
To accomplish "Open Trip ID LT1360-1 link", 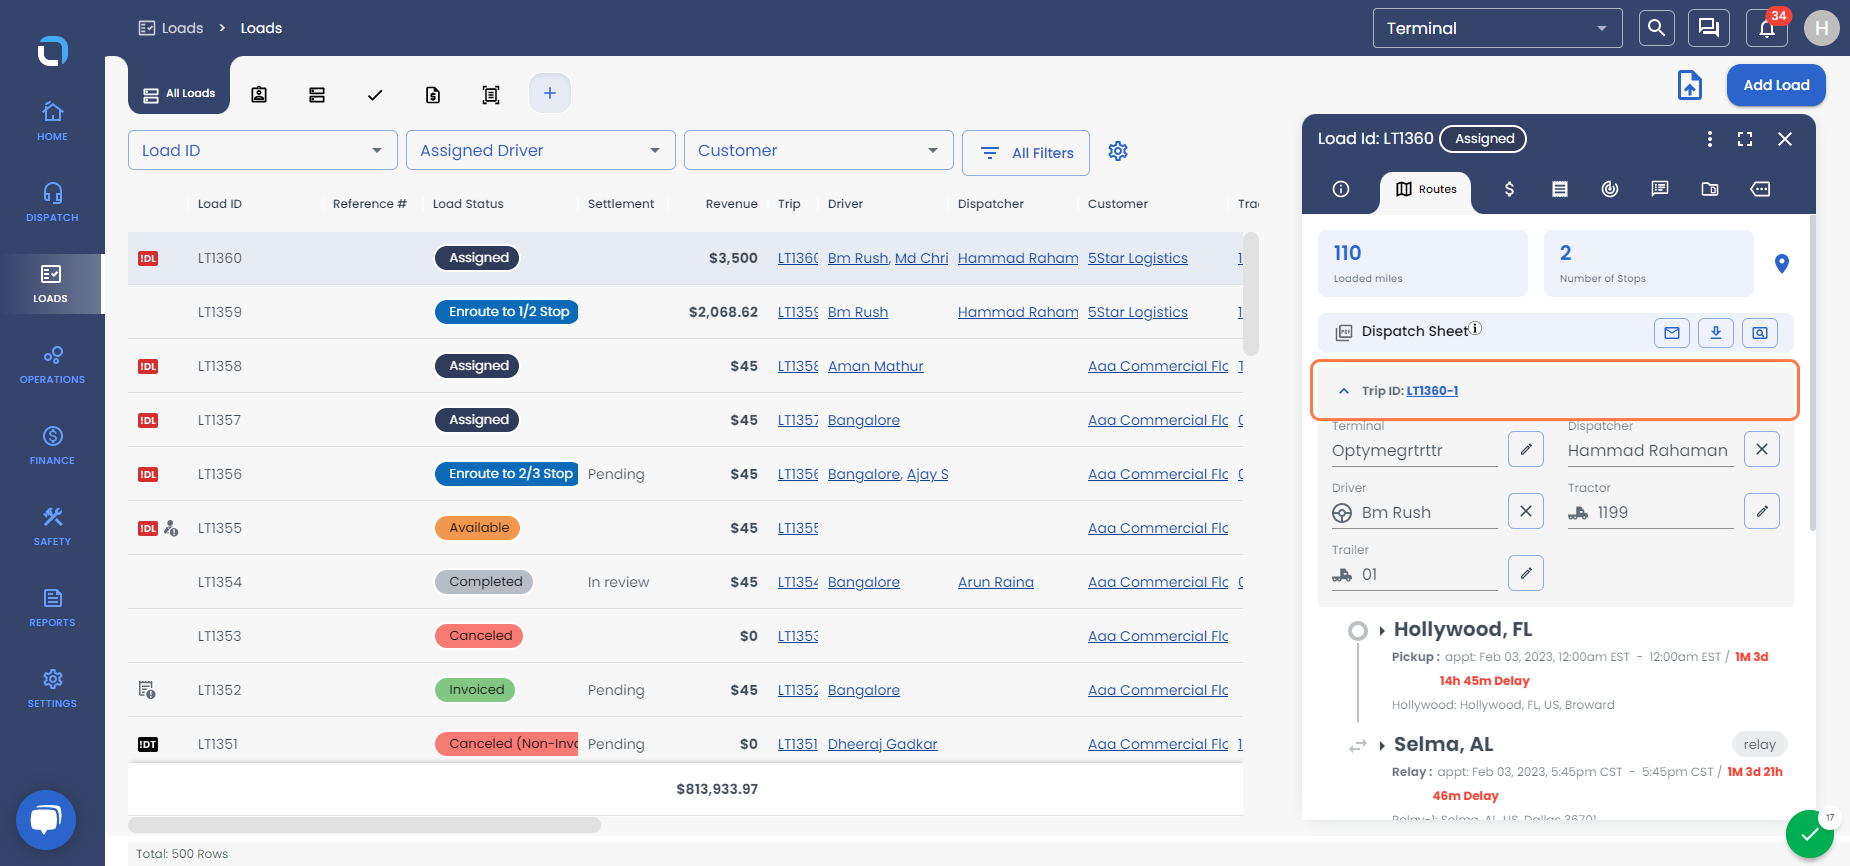I will pos(1432,391).
